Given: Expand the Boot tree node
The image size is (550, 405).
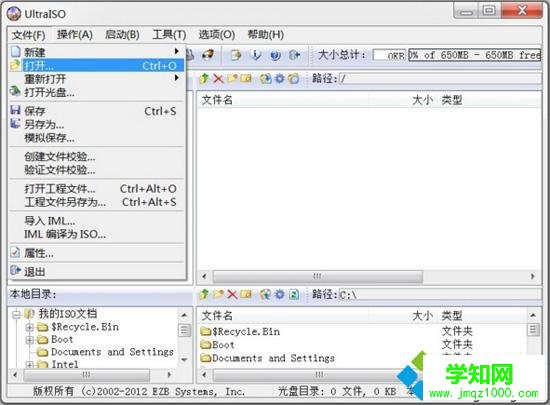Looking at the screenshot, I should (x=29, y=340).
